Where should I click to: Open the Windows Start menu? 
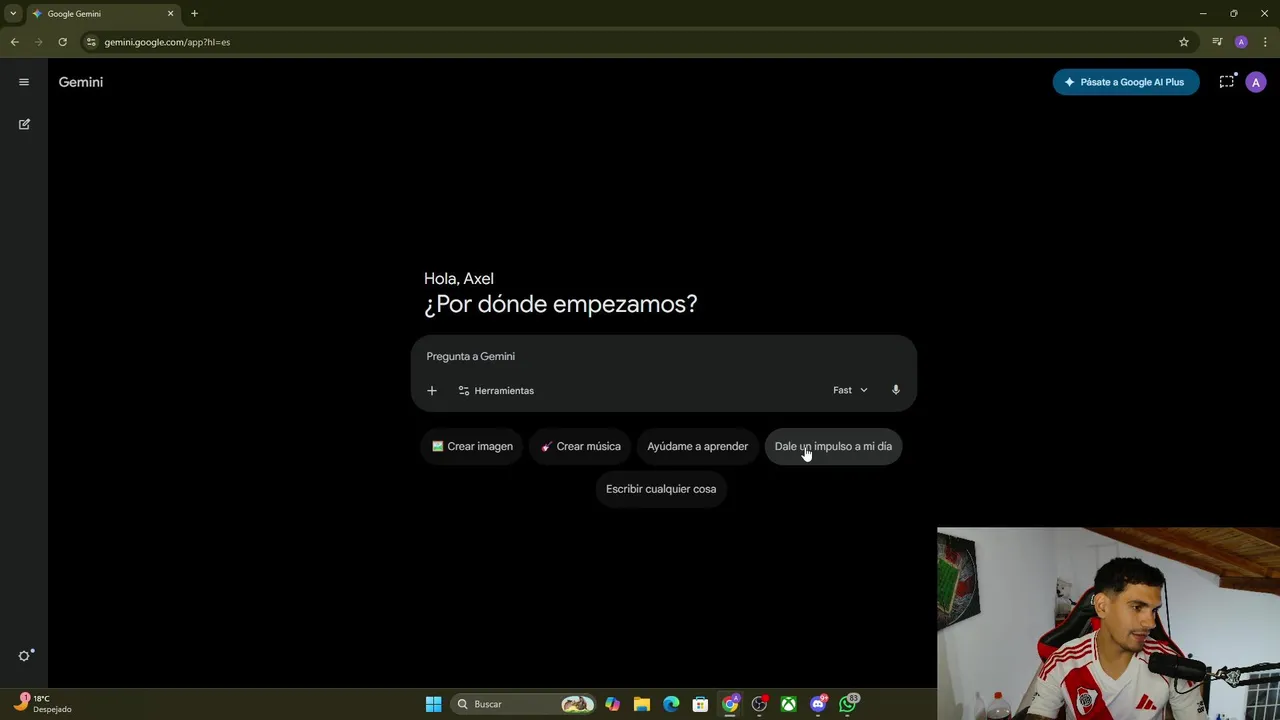[433, 704]
